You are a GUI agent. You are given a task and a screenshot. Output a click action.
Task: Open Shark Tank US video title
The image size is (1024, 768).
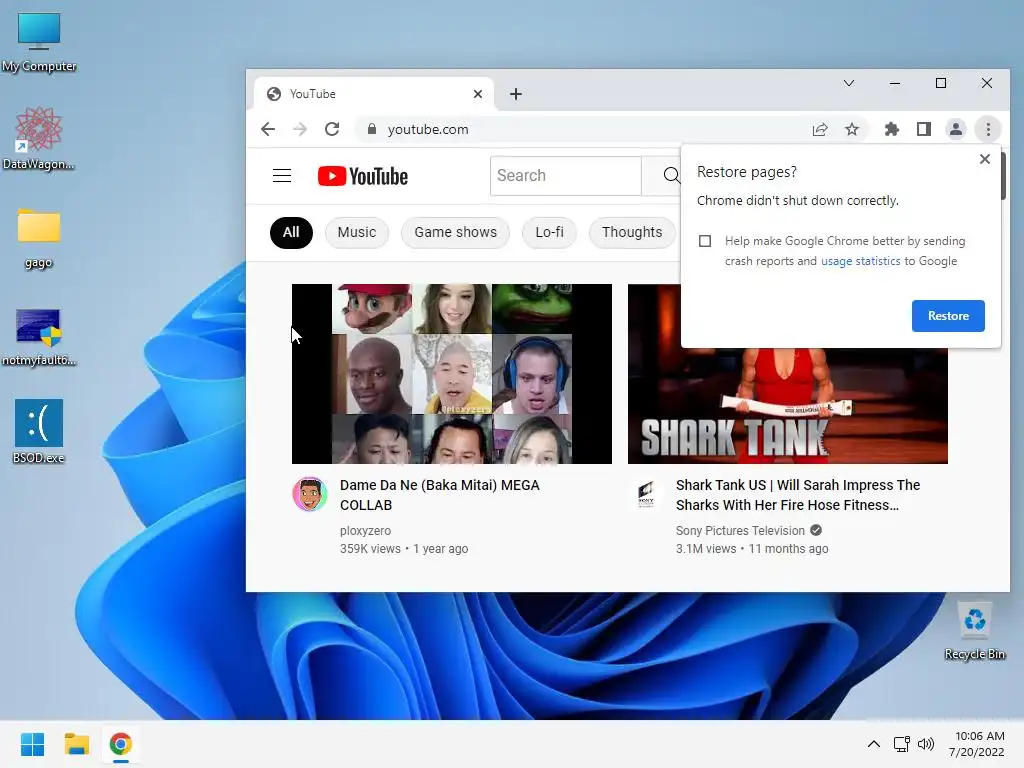point(798,495)
